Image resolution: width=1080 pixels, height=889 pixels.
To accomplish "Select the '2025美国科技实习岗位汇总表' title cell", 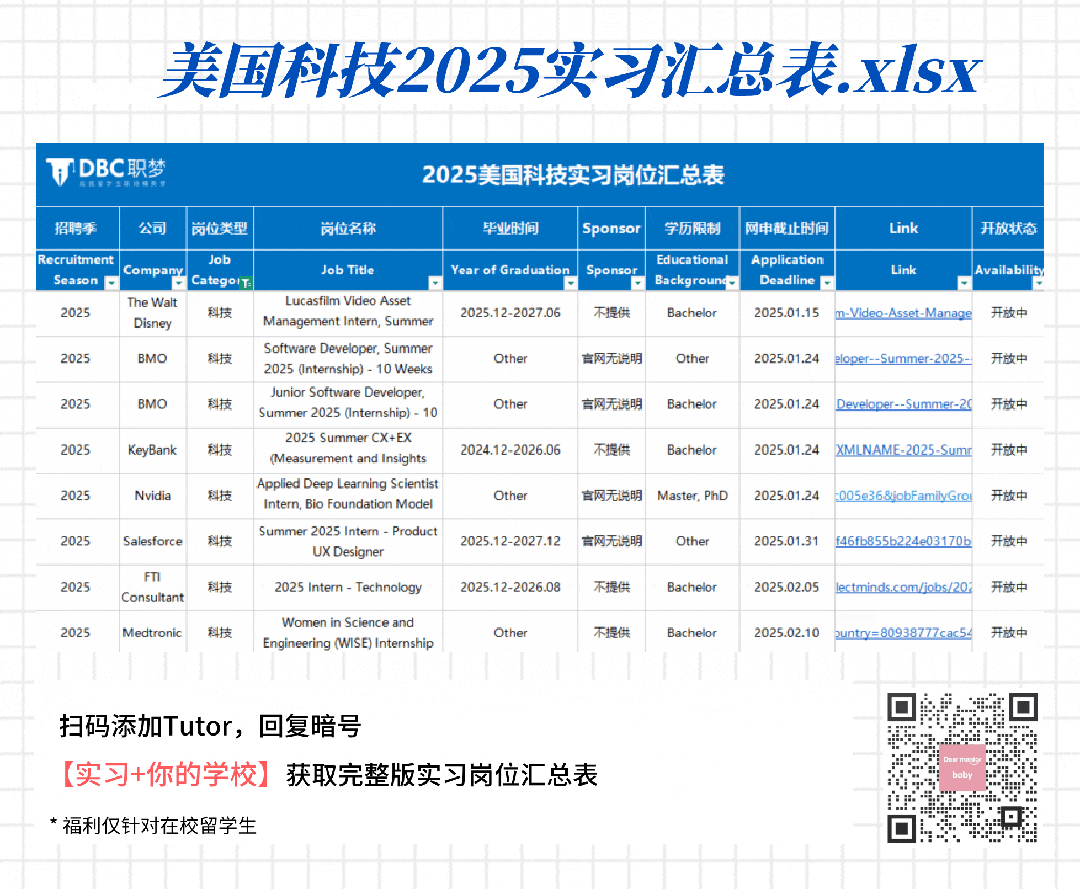I will tap(573, 175).
